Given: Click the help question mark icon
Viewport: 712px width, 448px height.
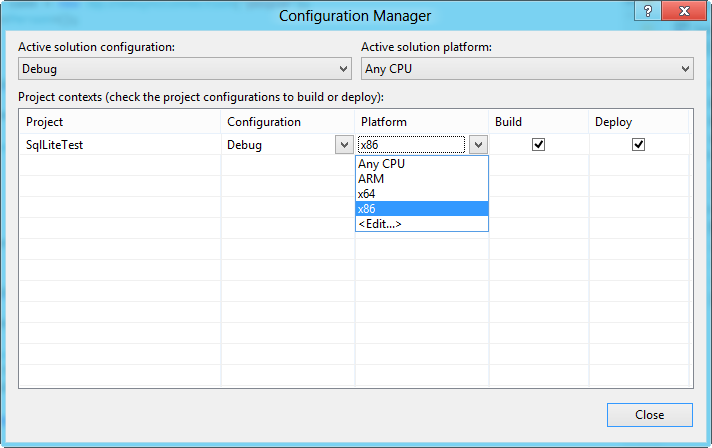Looking at the screenshot, I should click(x=649, y=11).
